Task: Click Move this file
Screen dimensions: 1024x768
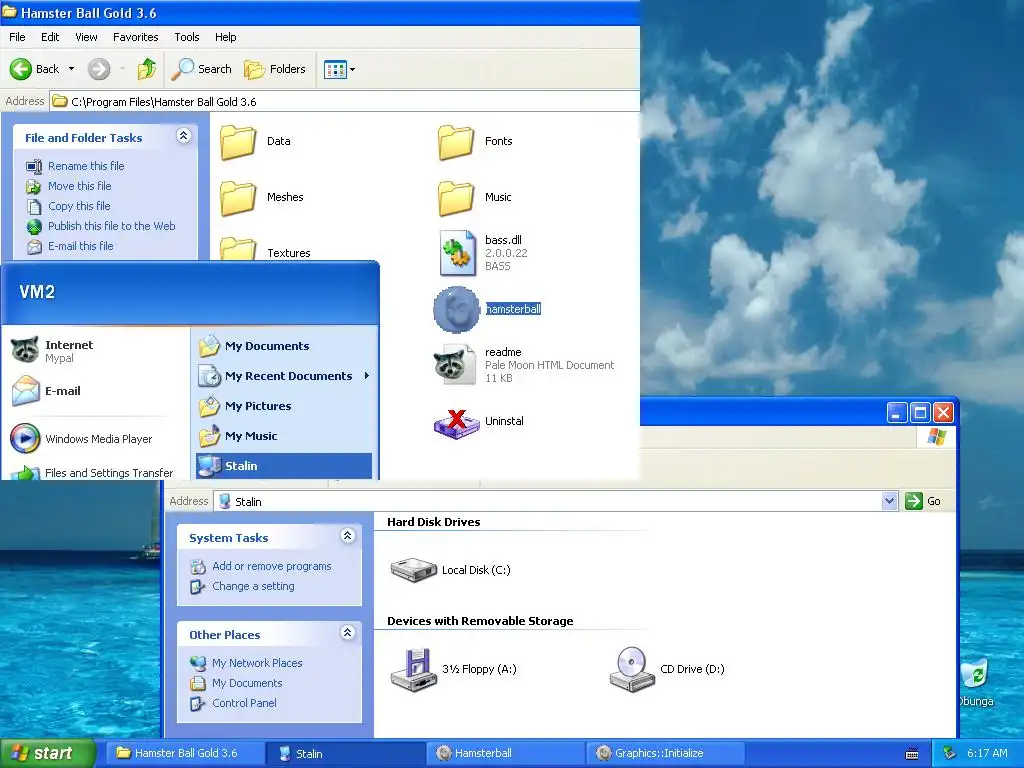Action: [x=80, y=186]
